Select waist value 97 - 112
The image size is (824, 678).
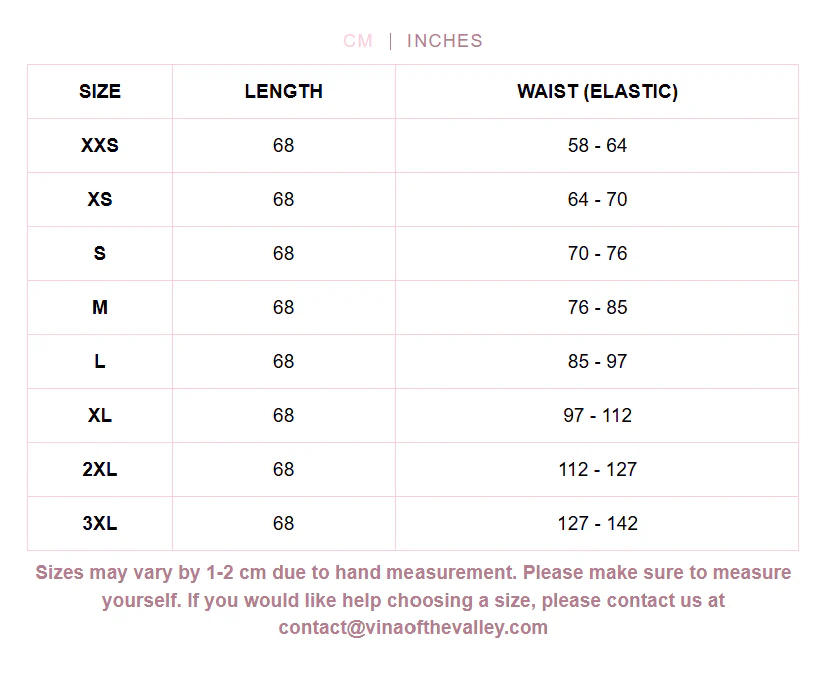click(598, 416)
